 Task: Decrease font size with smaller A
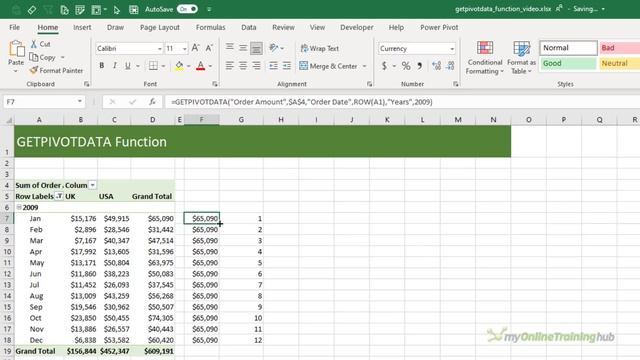pos(209,48)
